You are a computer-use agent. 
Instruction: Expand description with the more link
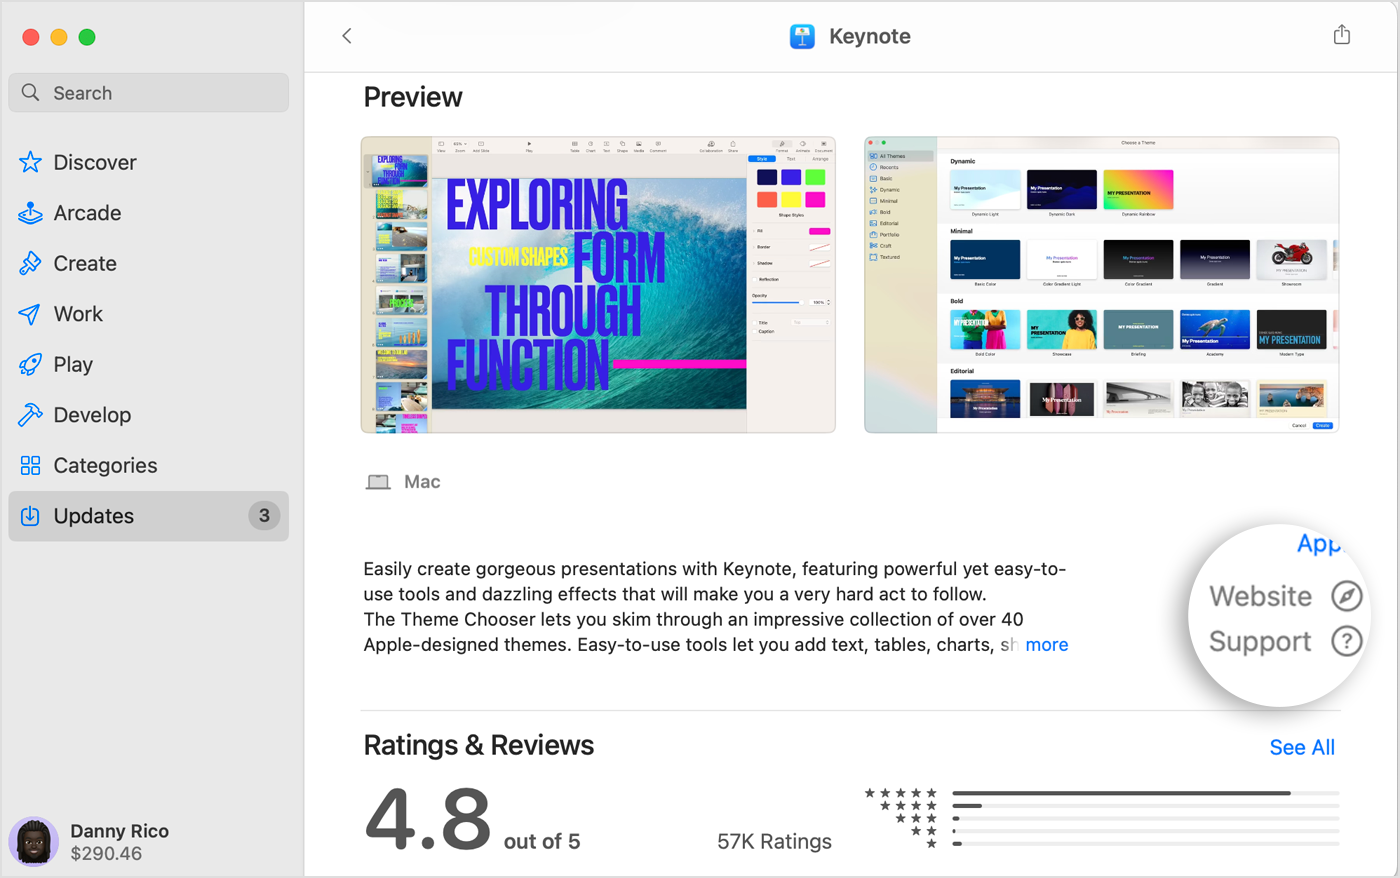coord(1047,645)
